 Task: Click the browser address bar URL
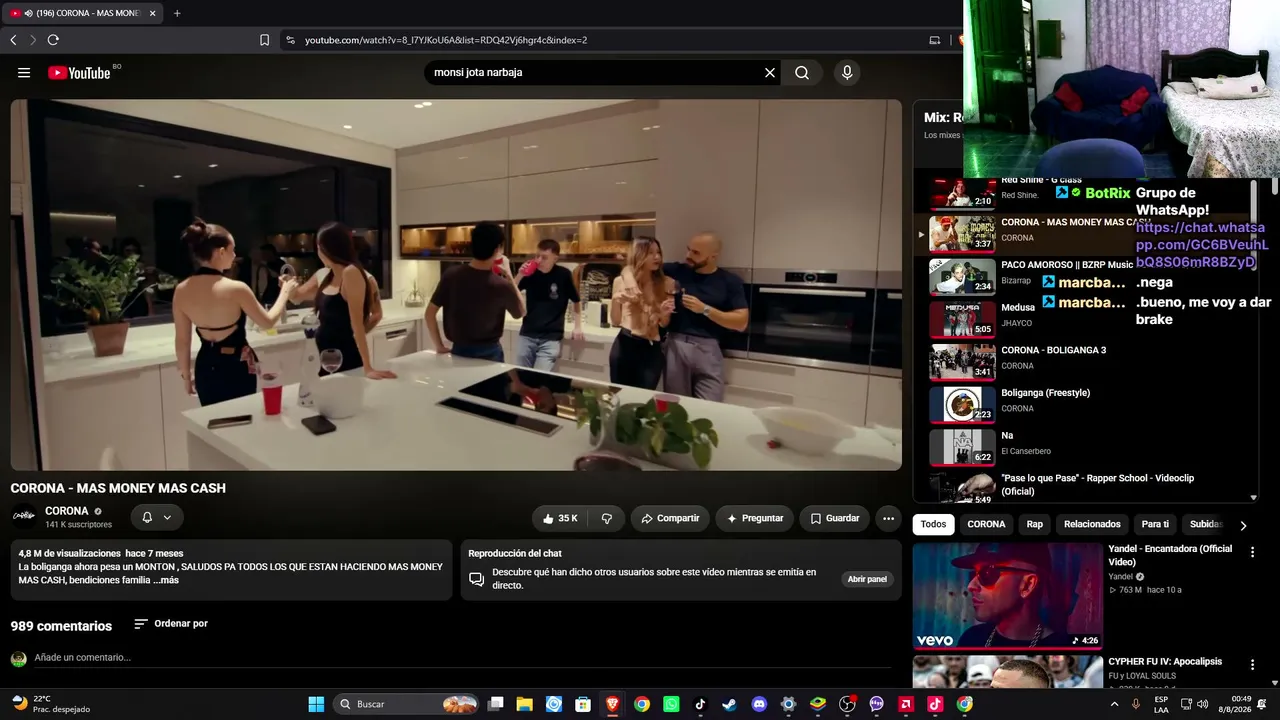[446, 40]
